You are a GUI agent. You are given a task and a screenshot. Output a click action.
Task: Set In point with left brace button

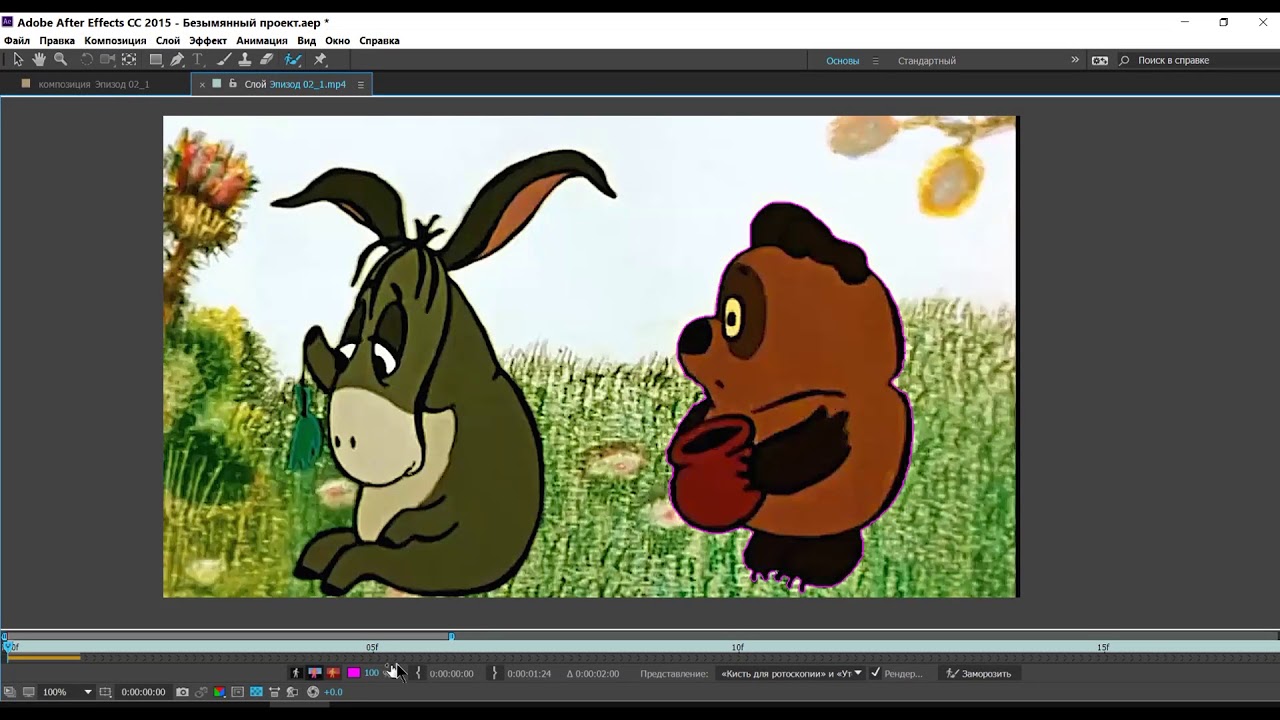click(418, 673)
